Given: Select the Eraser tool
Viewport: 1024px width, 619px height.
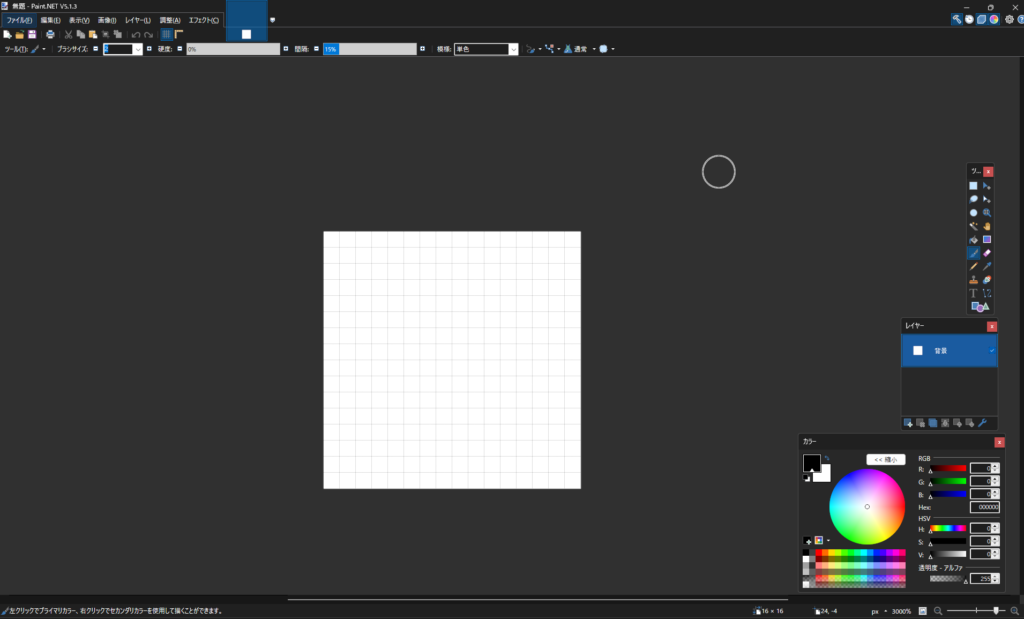Looking at the screenshot, I should point(987,253).
